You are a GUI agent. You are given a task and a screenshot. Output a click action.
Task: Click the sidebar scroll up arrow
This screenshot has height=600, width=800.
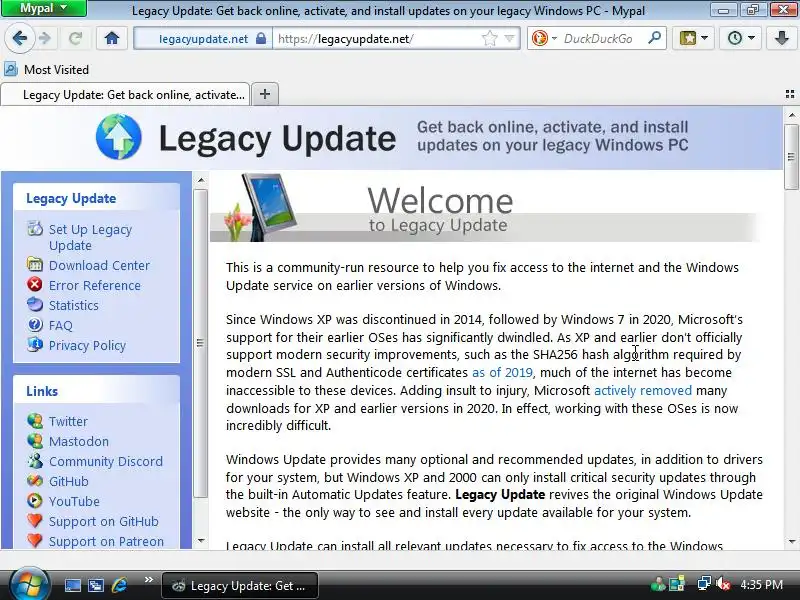point(201,180)
